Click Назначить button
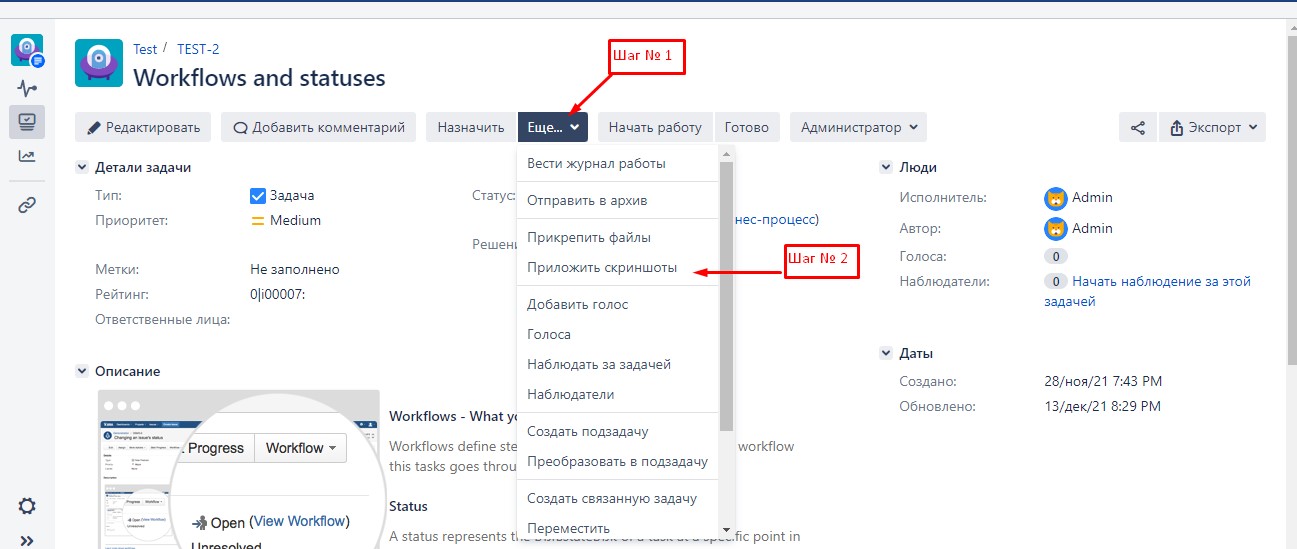Screen dimensions: 1297x549 [x=471, y=127]
